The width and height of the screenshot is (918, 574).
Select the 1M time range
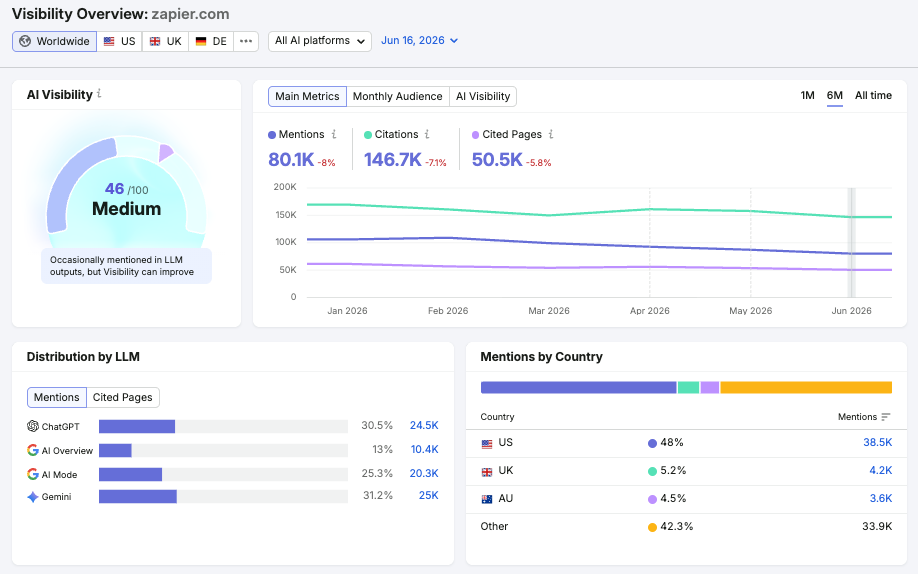[x=807, y=95]
